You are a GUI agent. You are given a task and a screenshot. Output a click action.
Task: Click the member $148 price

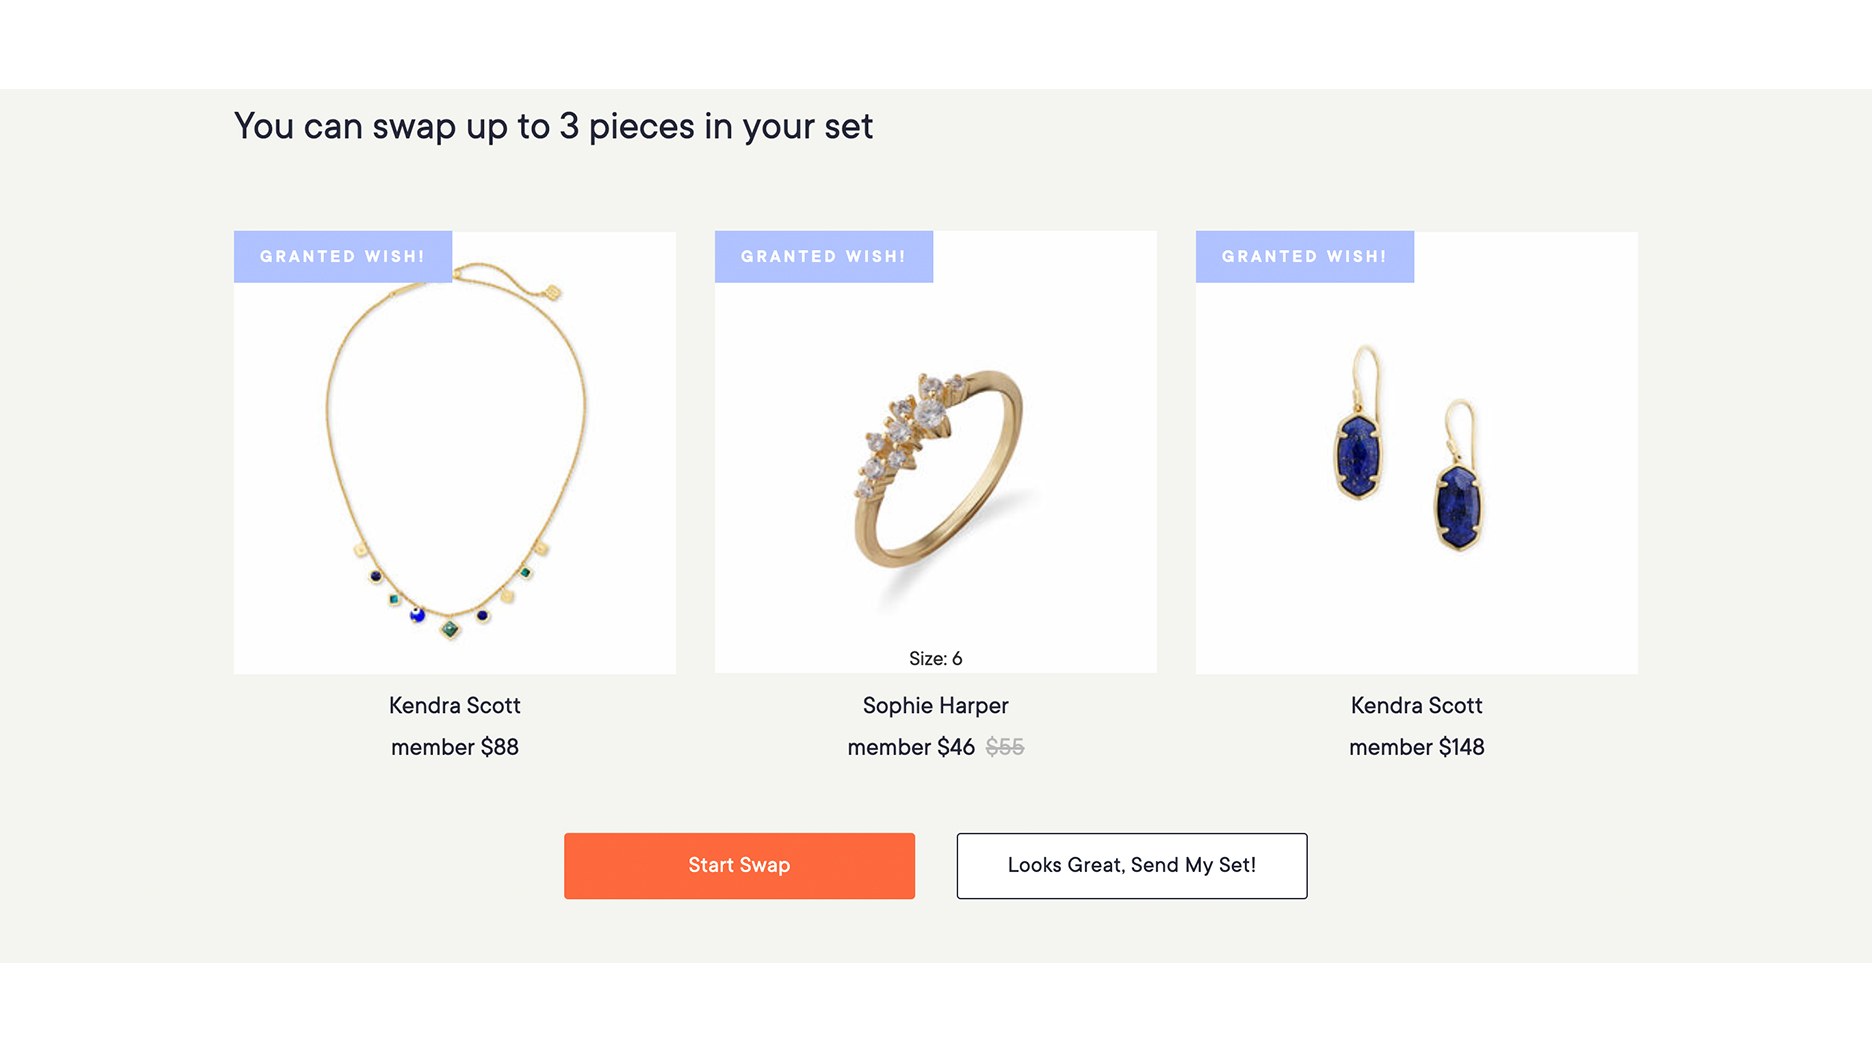pyautogui.click(x=1417, y=748)
